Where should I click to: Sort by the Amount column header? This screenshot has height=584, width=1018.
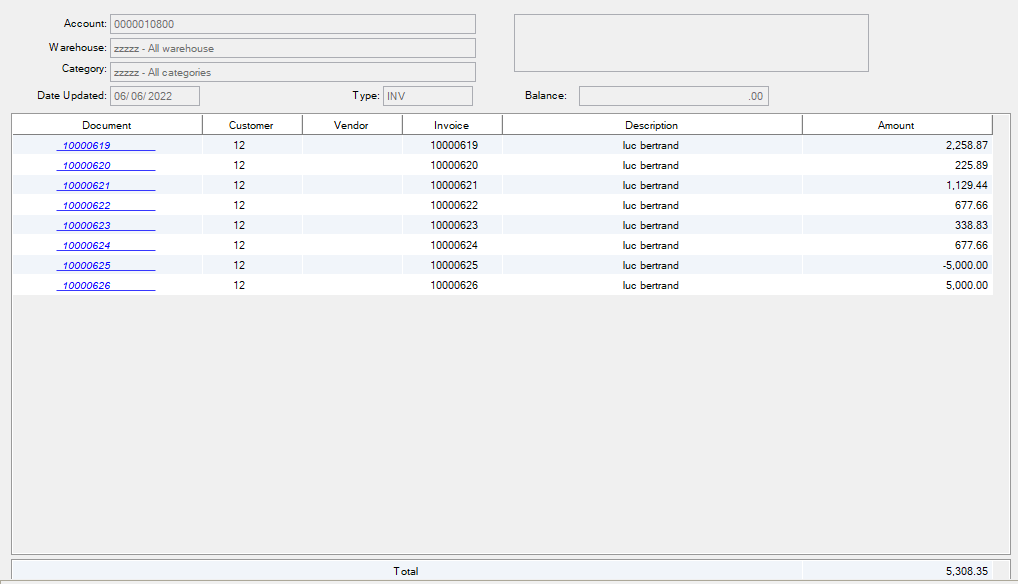click(x=896, y=125)
